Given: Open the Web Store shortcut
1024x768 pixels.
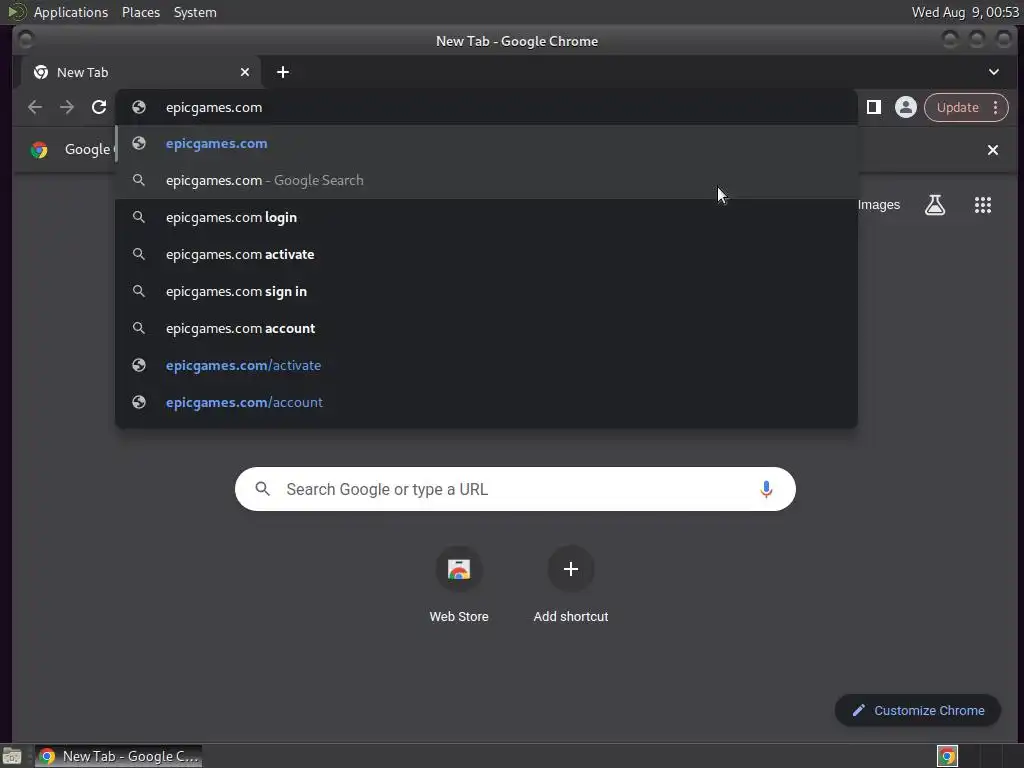Looking at the screenshot, I should coord(459,584).
